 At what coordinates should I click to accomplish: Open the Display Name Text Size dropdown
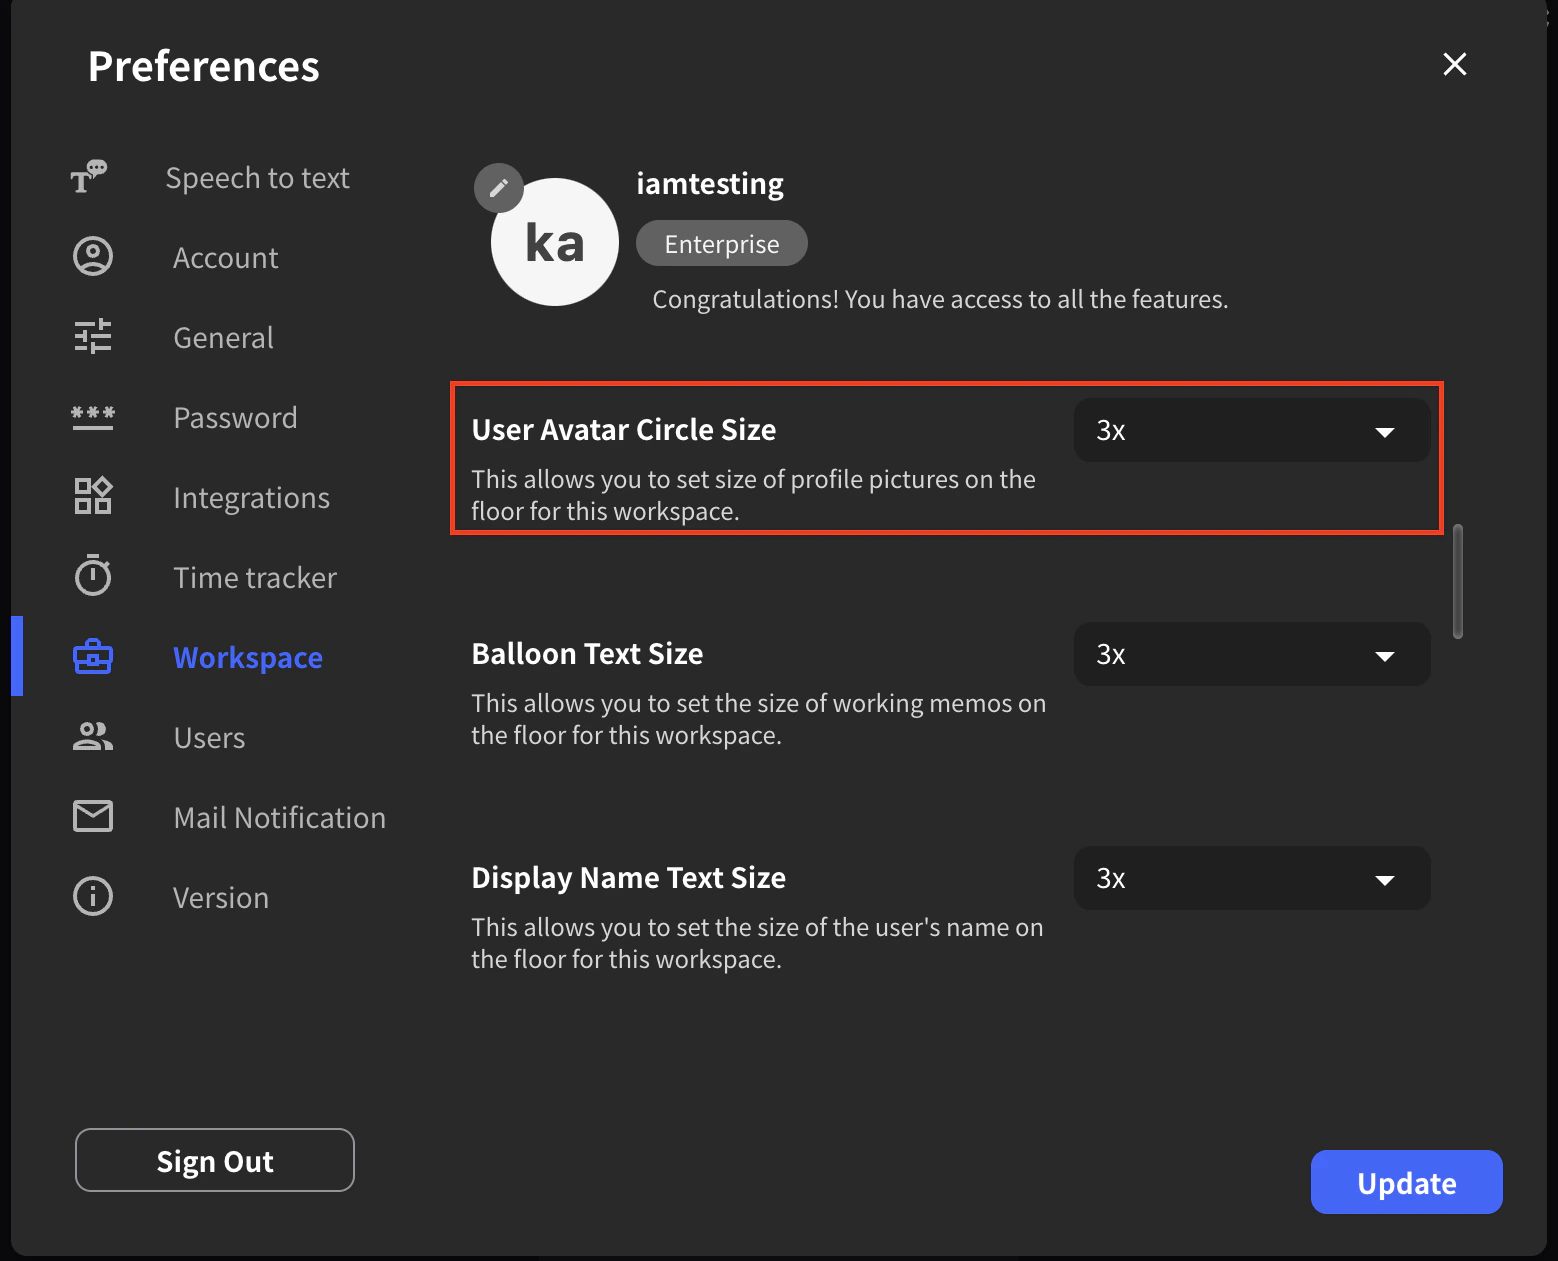pyautogui.click(x=1251, y=879)
